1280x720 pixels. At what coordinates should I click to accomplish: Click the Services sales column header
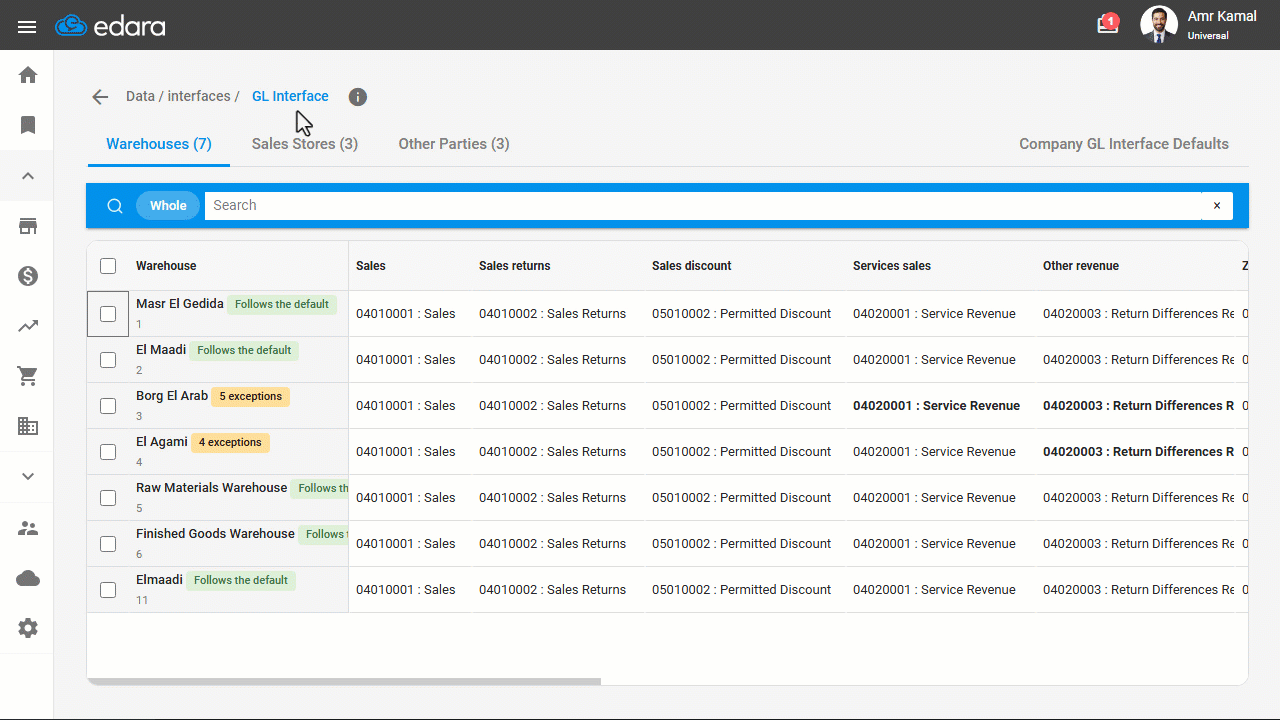pos(892,266)
